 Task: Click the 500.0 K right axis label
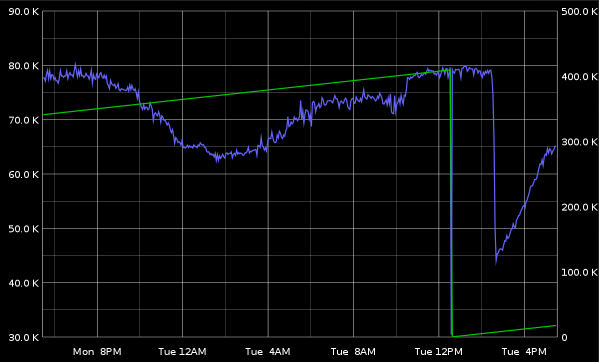[x=579, y=12]
